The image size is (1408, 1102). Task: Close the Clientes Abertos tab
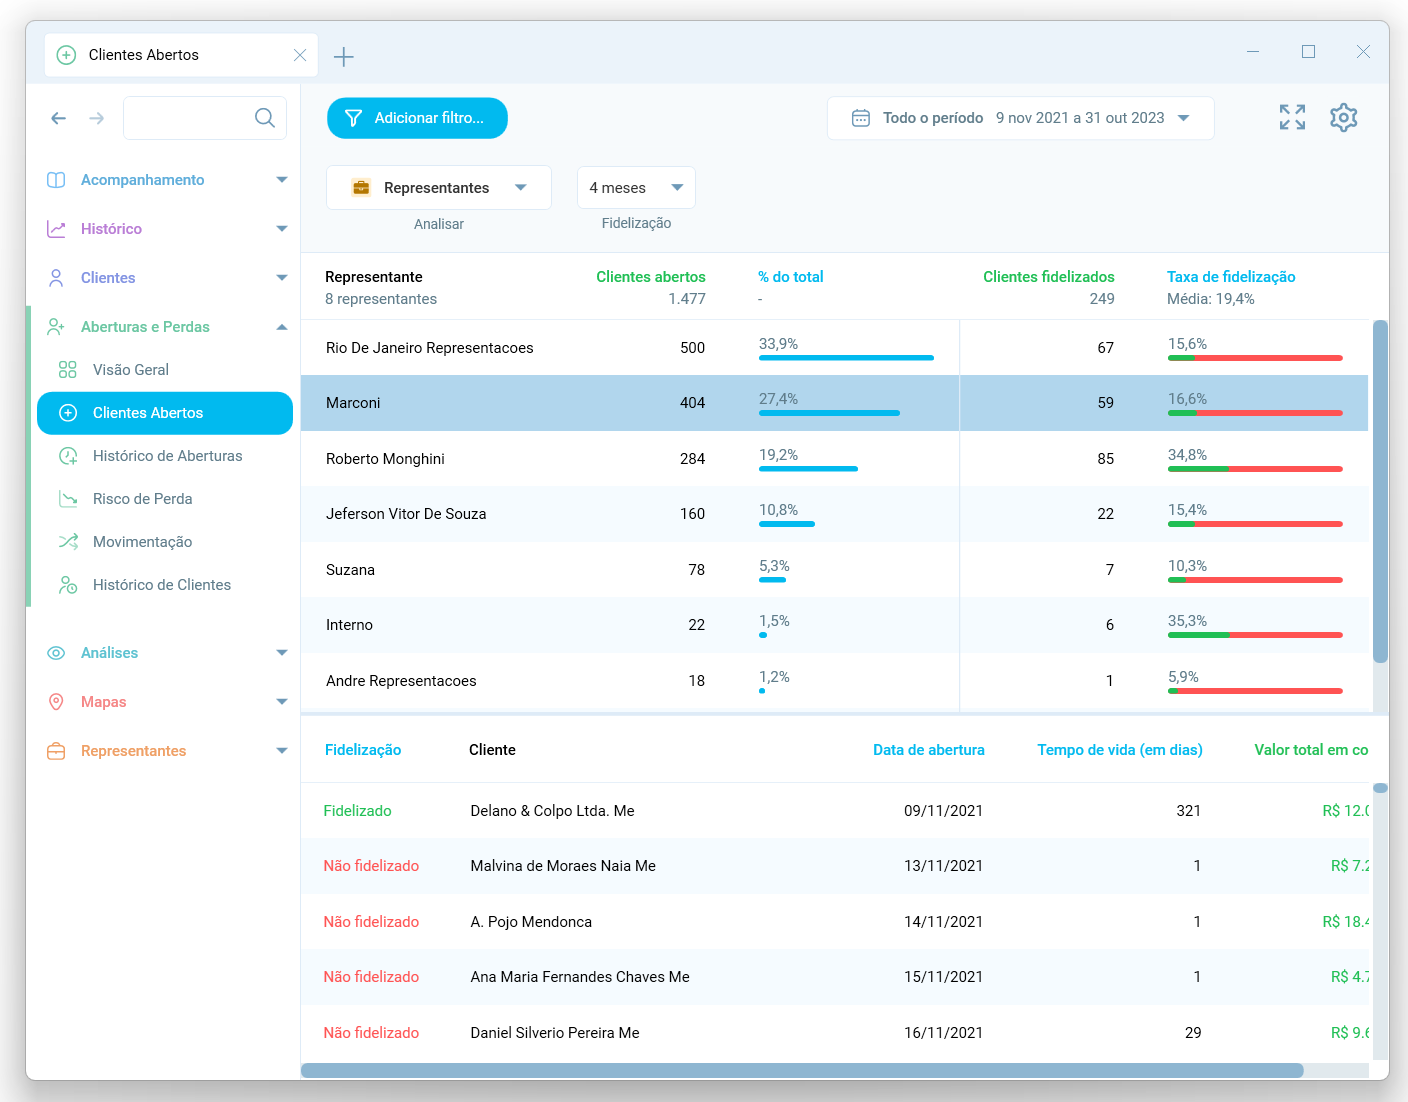click(300, 55)
